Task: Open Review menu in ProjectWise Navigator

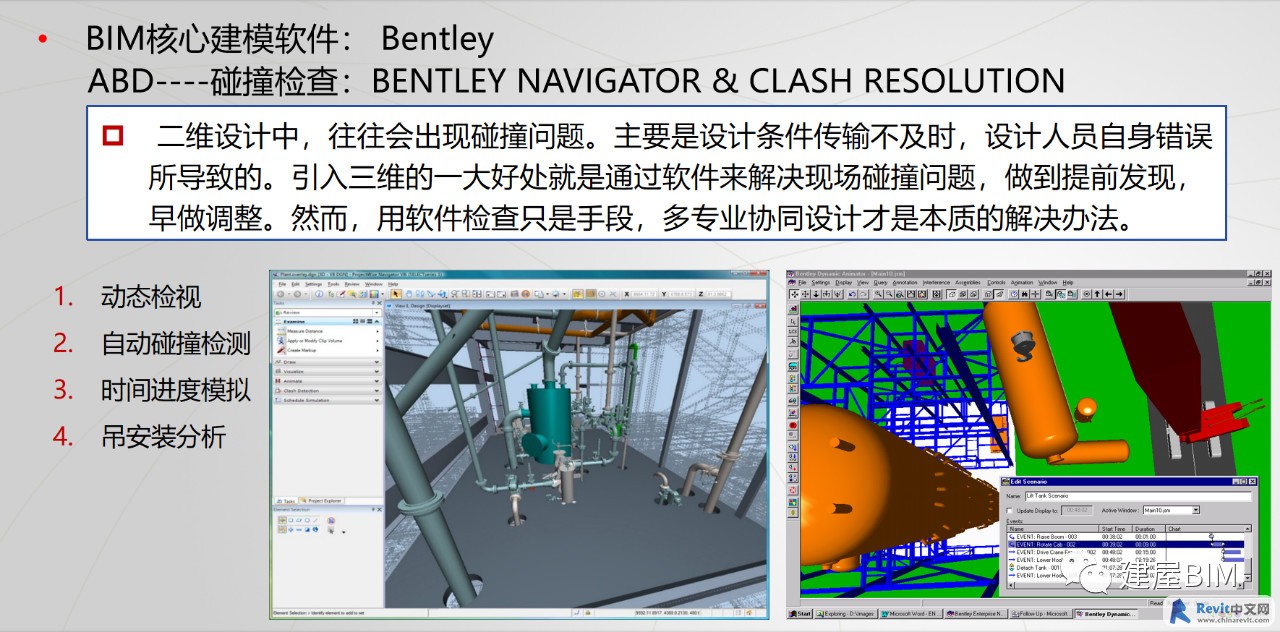Action: click(352, 284)
